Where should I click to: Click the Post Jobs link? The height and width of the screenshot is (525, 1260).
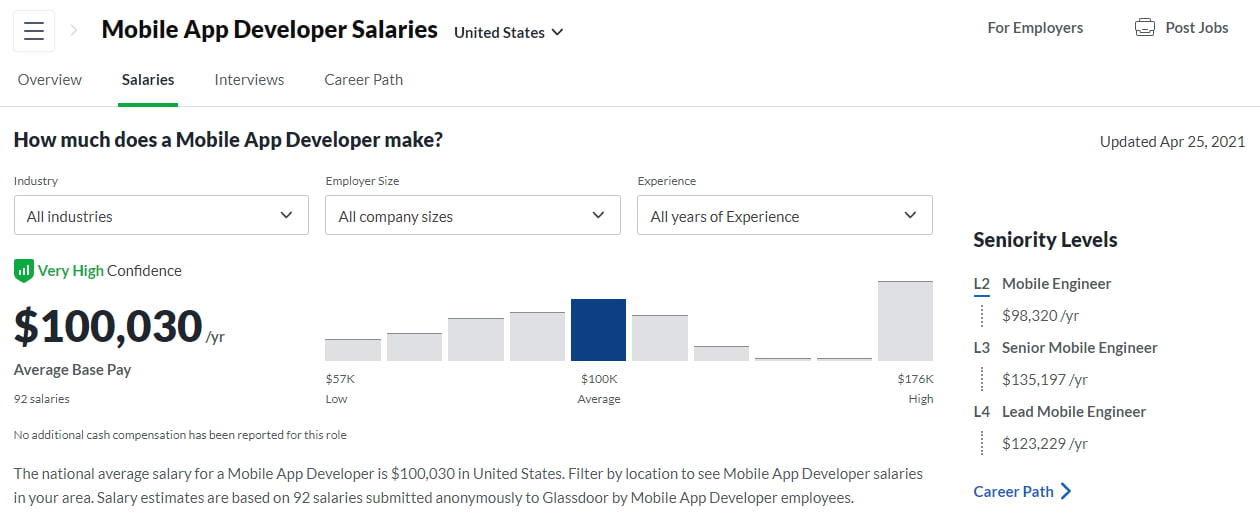[x=1197, y=28]
